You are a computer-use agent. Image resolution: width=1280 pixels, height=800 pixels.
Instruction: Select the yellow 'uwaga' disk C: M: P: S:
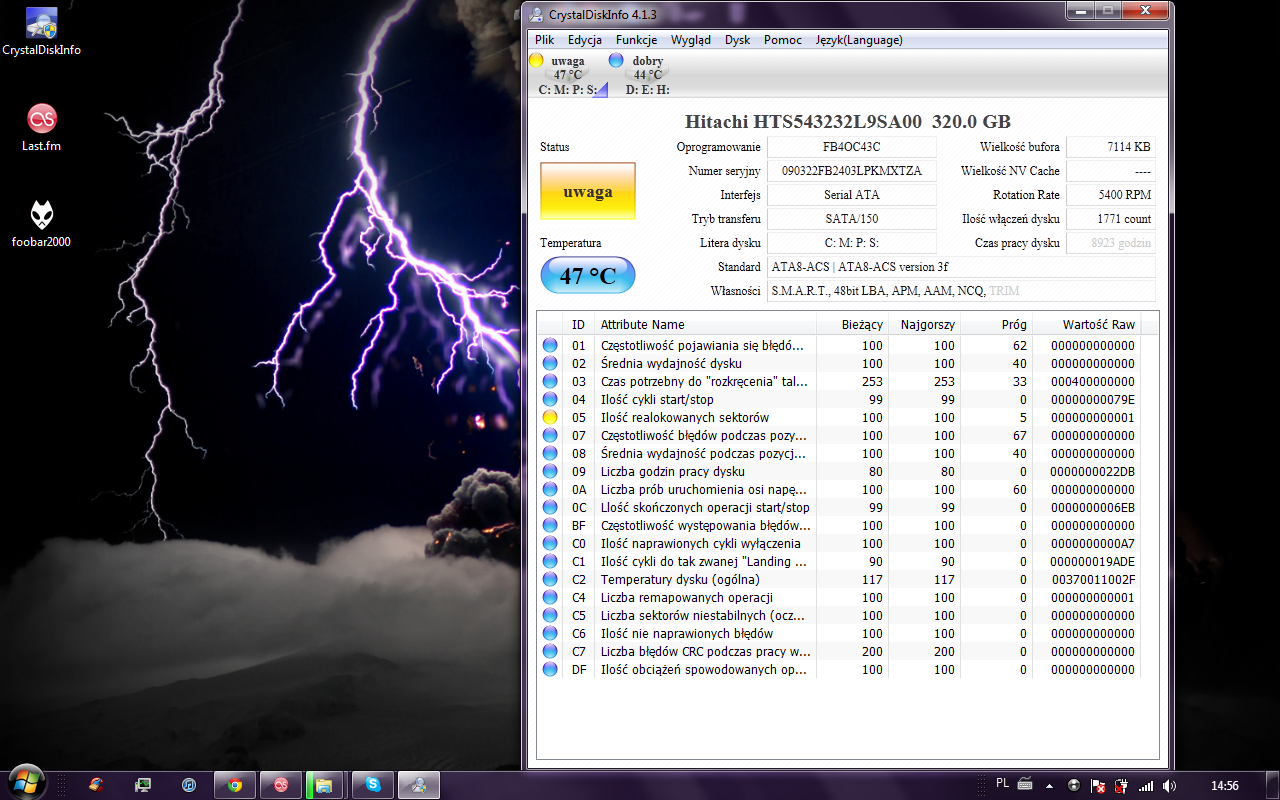[569, 75]
